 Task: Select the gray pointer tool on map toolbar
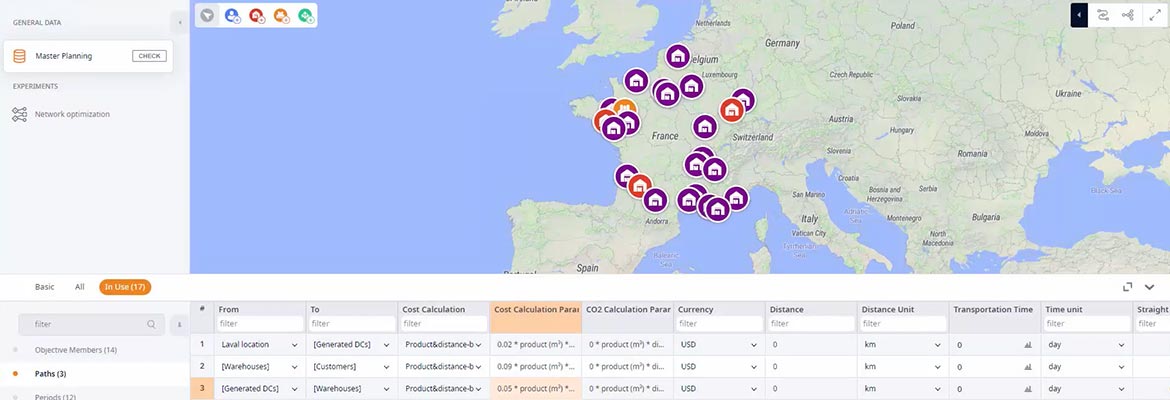point(207,15)
